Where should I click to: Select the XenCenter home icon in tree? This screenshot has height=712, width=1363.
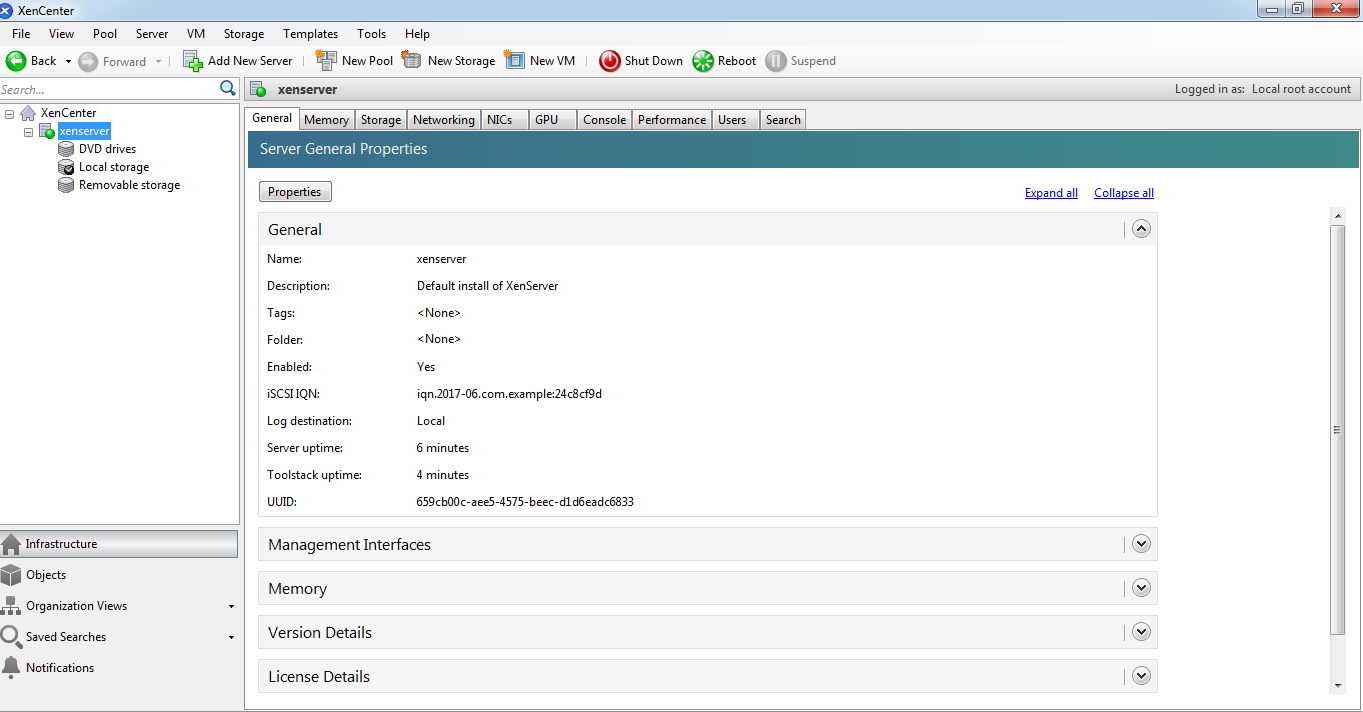[x=28, y=113]
